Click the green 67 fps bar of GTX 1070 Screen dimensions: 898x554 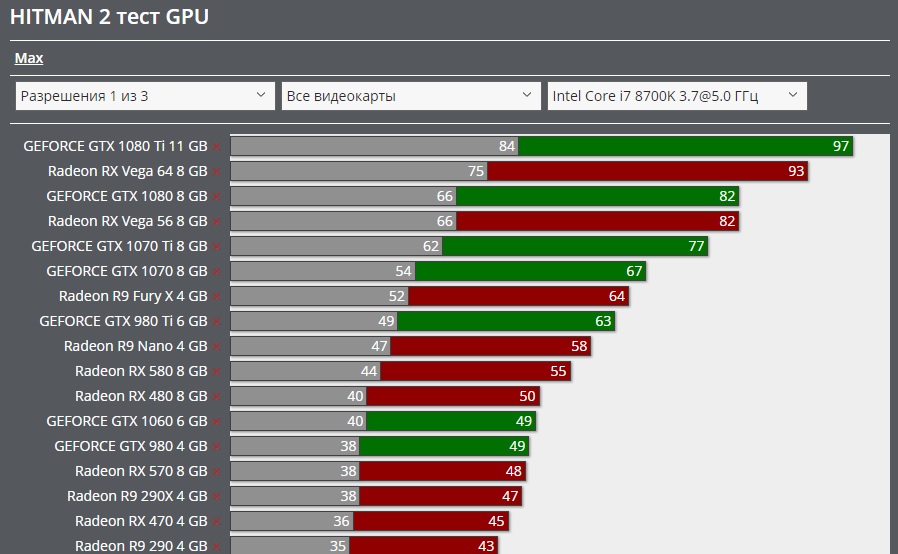point(530,271)
